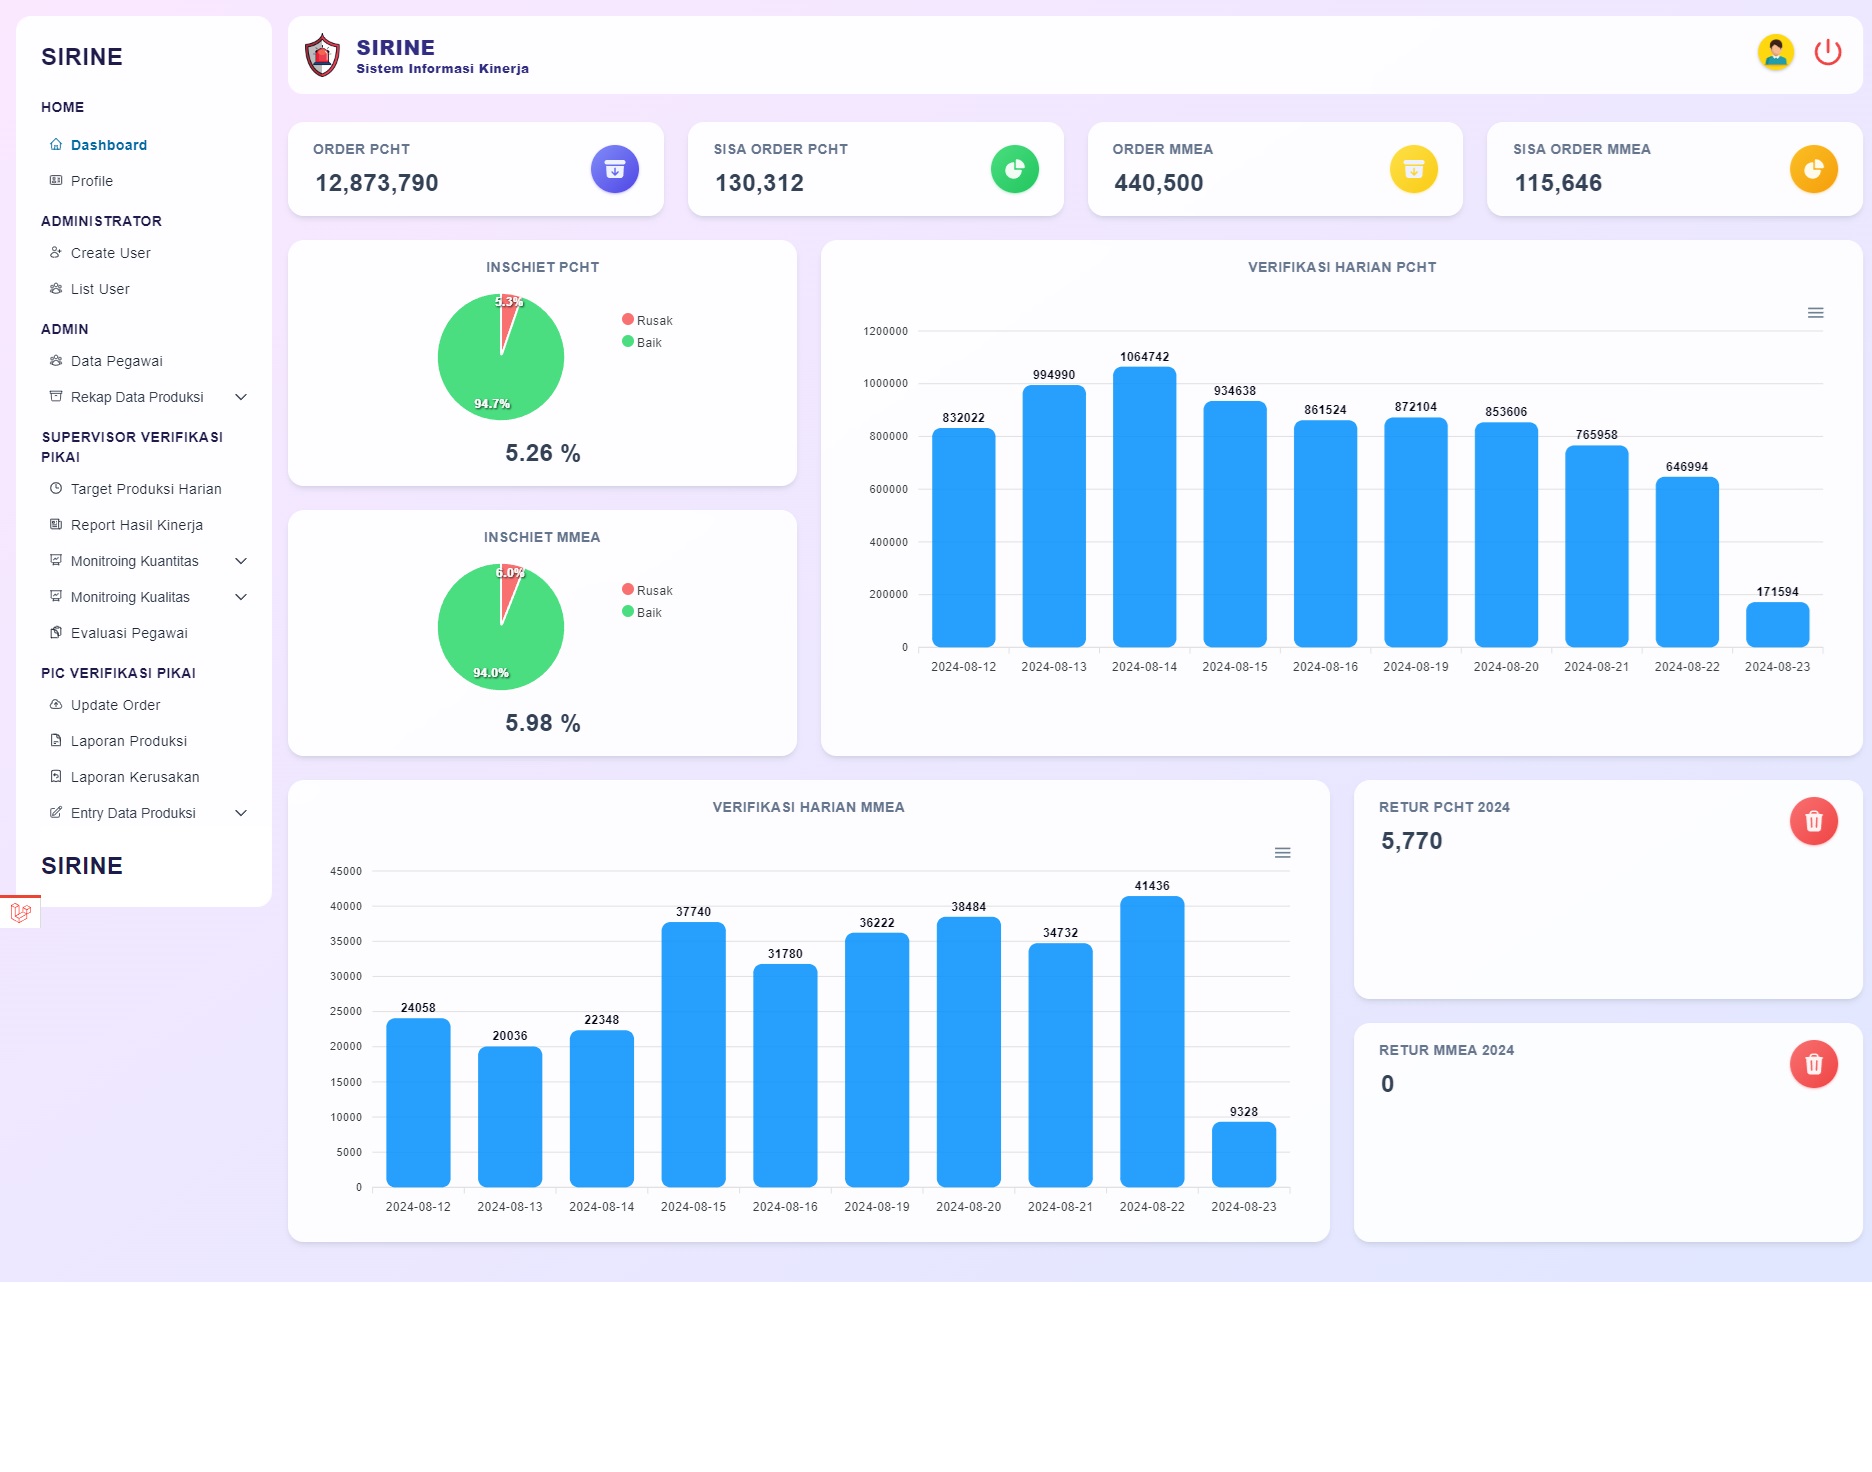
Task: Open the Create User link
Action: 110,253
